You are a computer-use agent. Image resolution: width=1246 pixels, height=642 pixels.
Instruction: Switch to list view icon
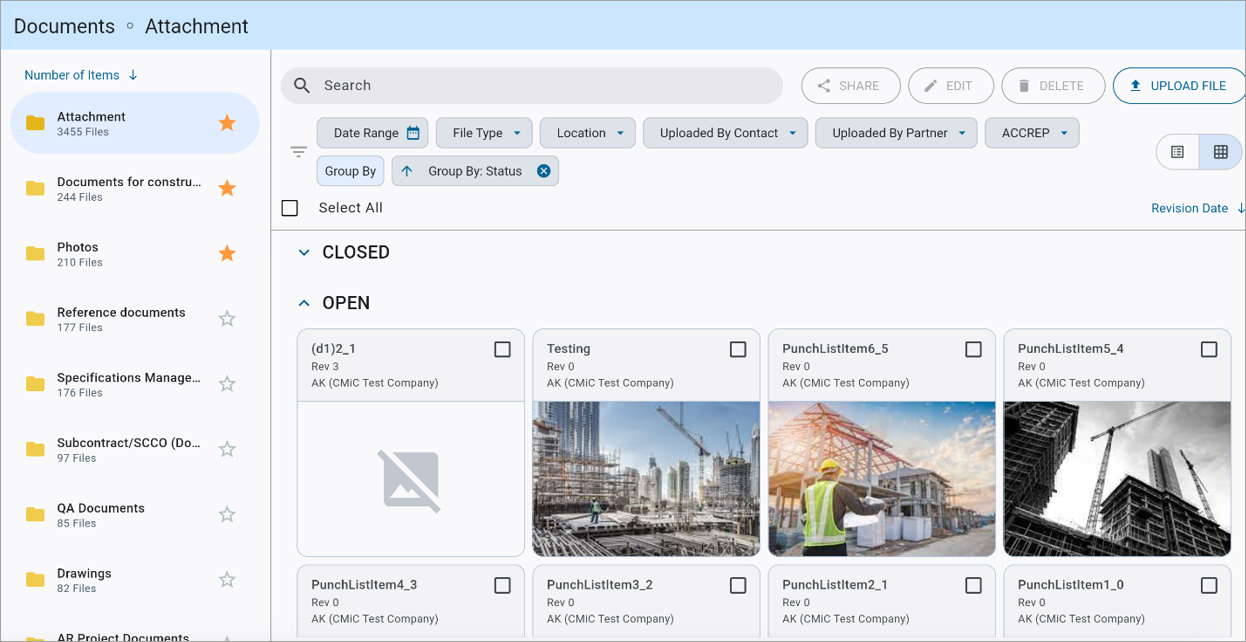tap(1177, 152)
